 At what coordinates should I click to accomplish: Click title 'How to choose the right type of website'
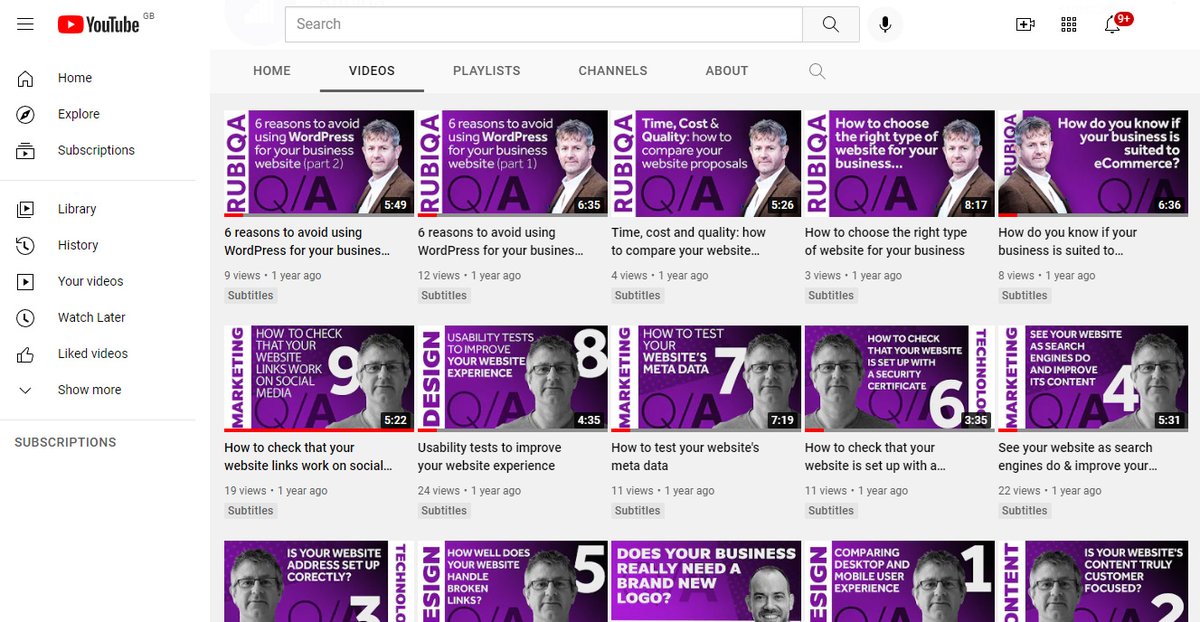[886, 241]
